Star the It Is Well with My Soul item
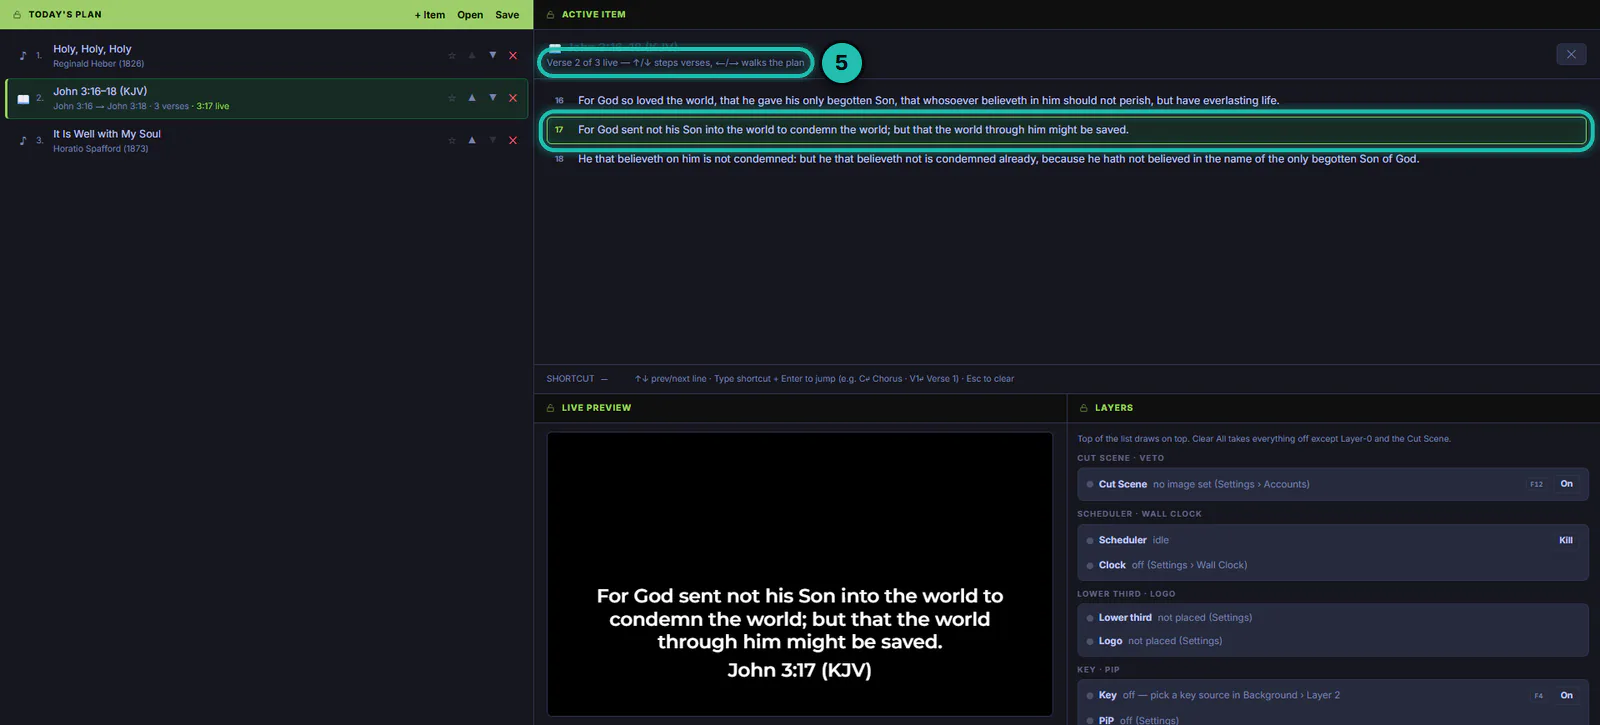The width and height of the screenshot is (1600, 725). click(x=452, y=141)
